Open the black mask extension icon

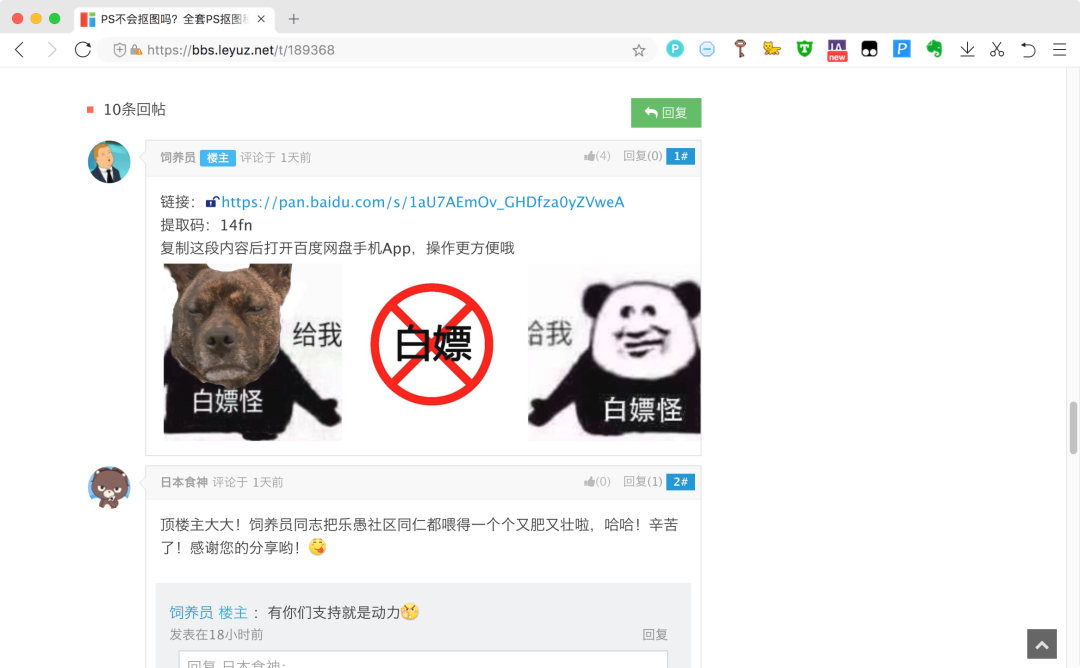(869, 49)
